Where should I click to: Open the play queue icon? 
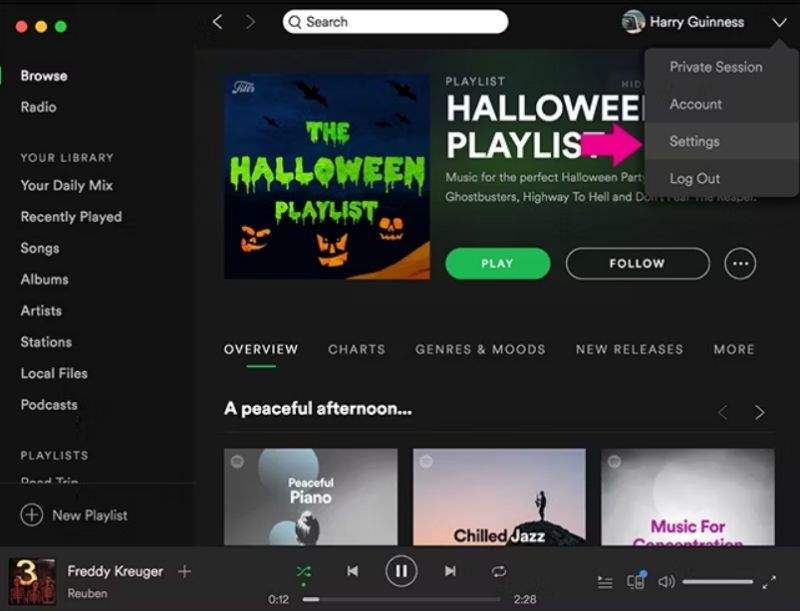(605, 582)
